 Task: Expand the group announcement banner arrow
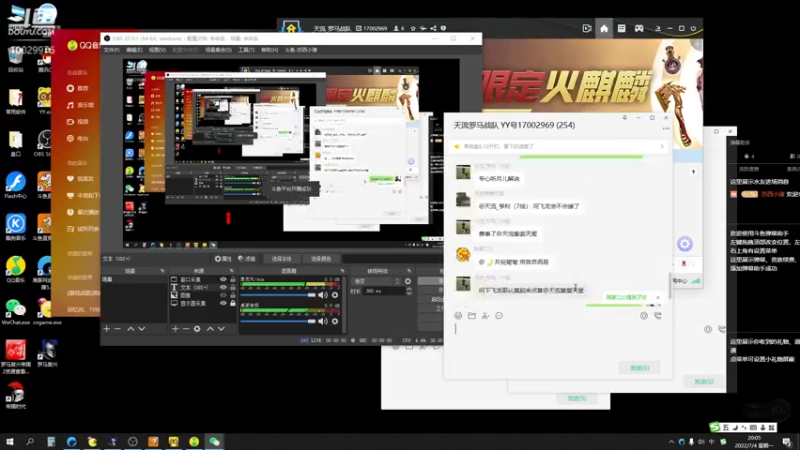662,146
